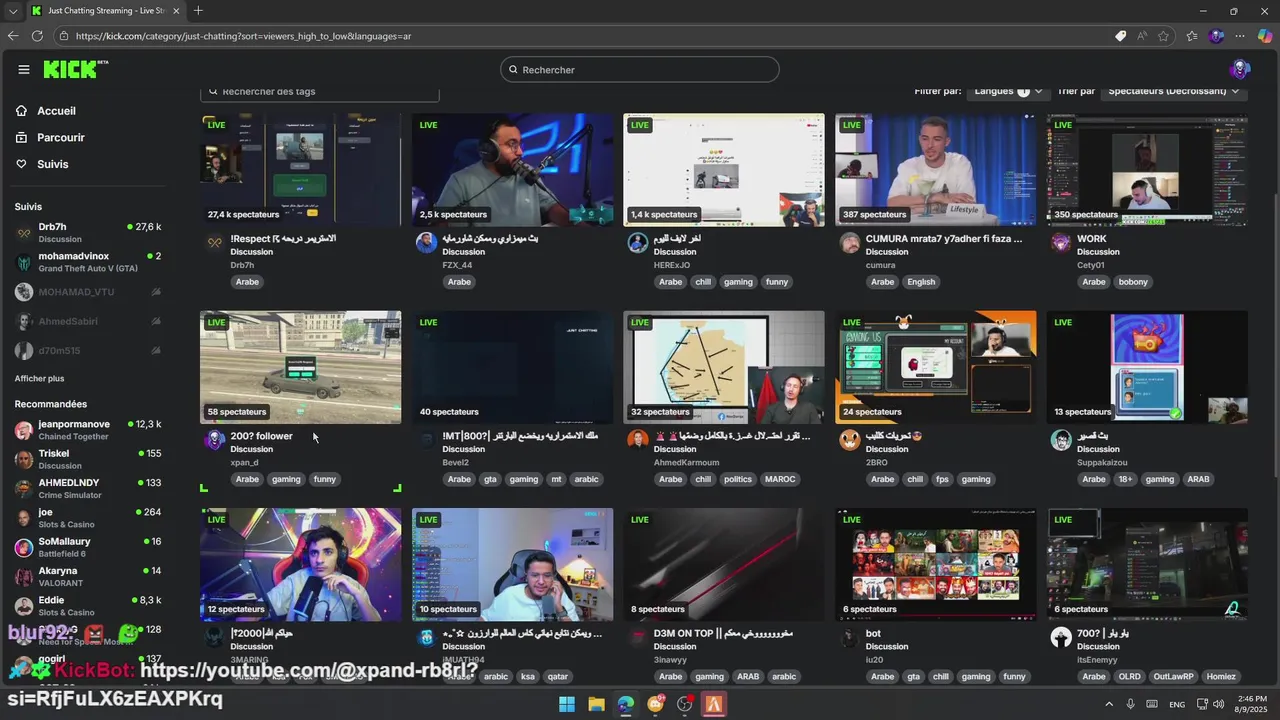Bookmark this page with the star icon
The width and height of the screenshot is (1280, 720).
pos(1164,36)
